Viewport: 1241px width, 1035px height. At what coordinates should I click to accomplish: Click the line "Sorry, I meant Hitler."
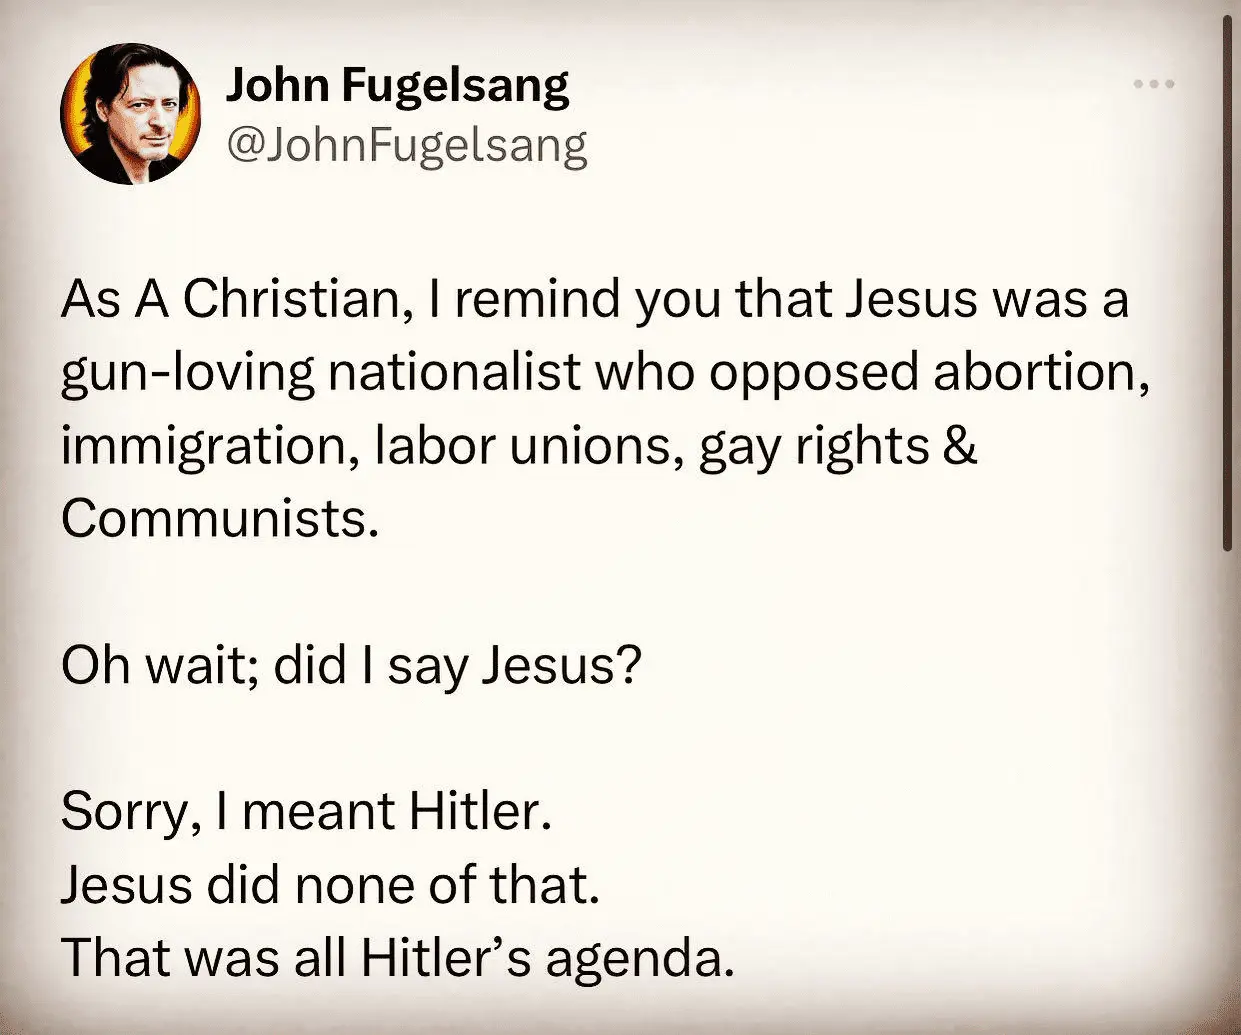(306, 811)
